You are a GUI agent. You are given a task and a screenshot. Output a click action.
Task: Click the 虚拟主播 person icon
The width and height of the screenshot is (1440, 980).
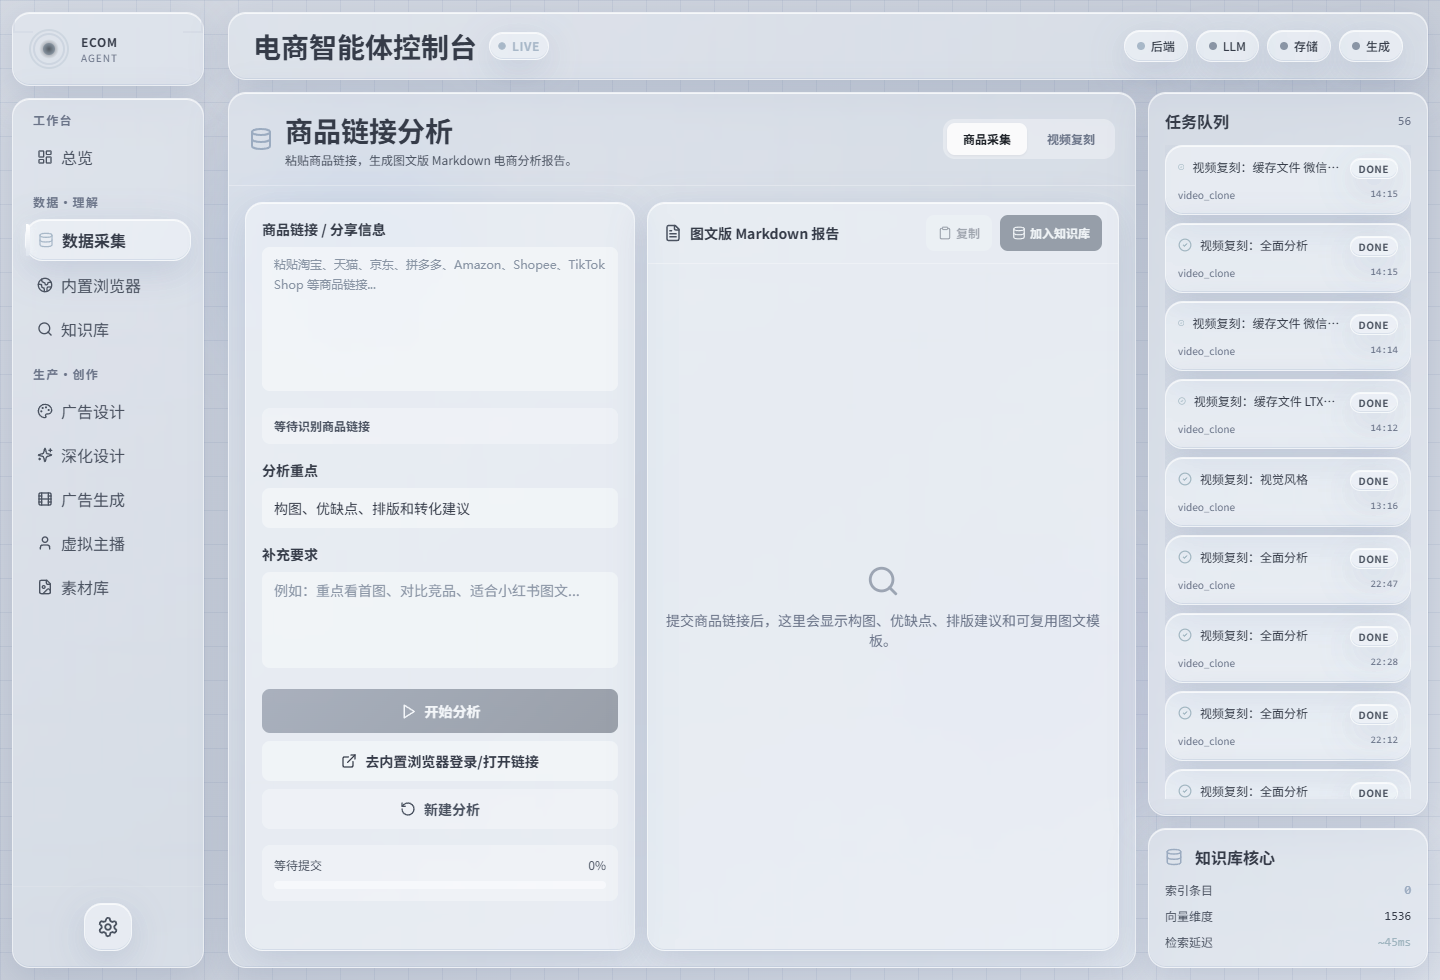(x=45, y=543)
